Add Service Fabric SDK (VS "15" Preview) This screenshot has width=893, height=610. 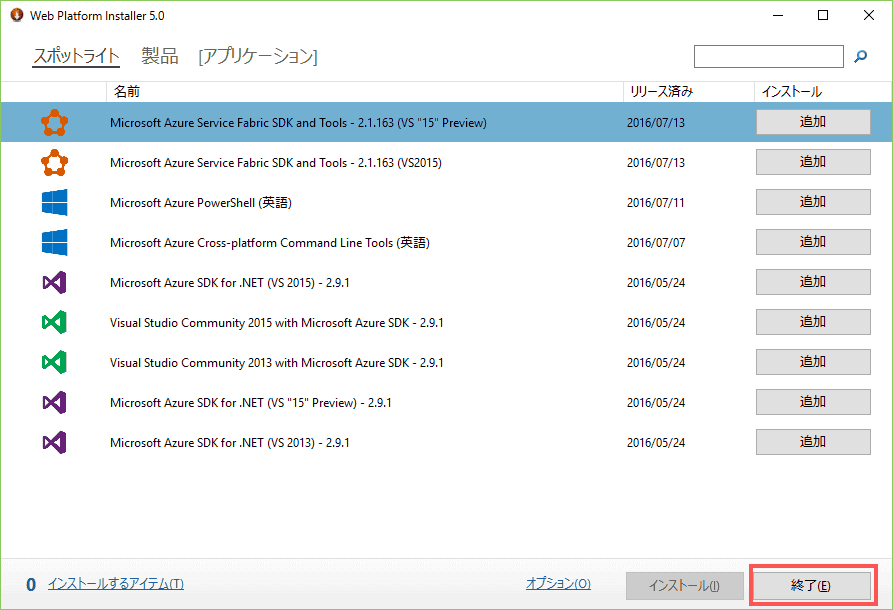click(x=813, y=122)
